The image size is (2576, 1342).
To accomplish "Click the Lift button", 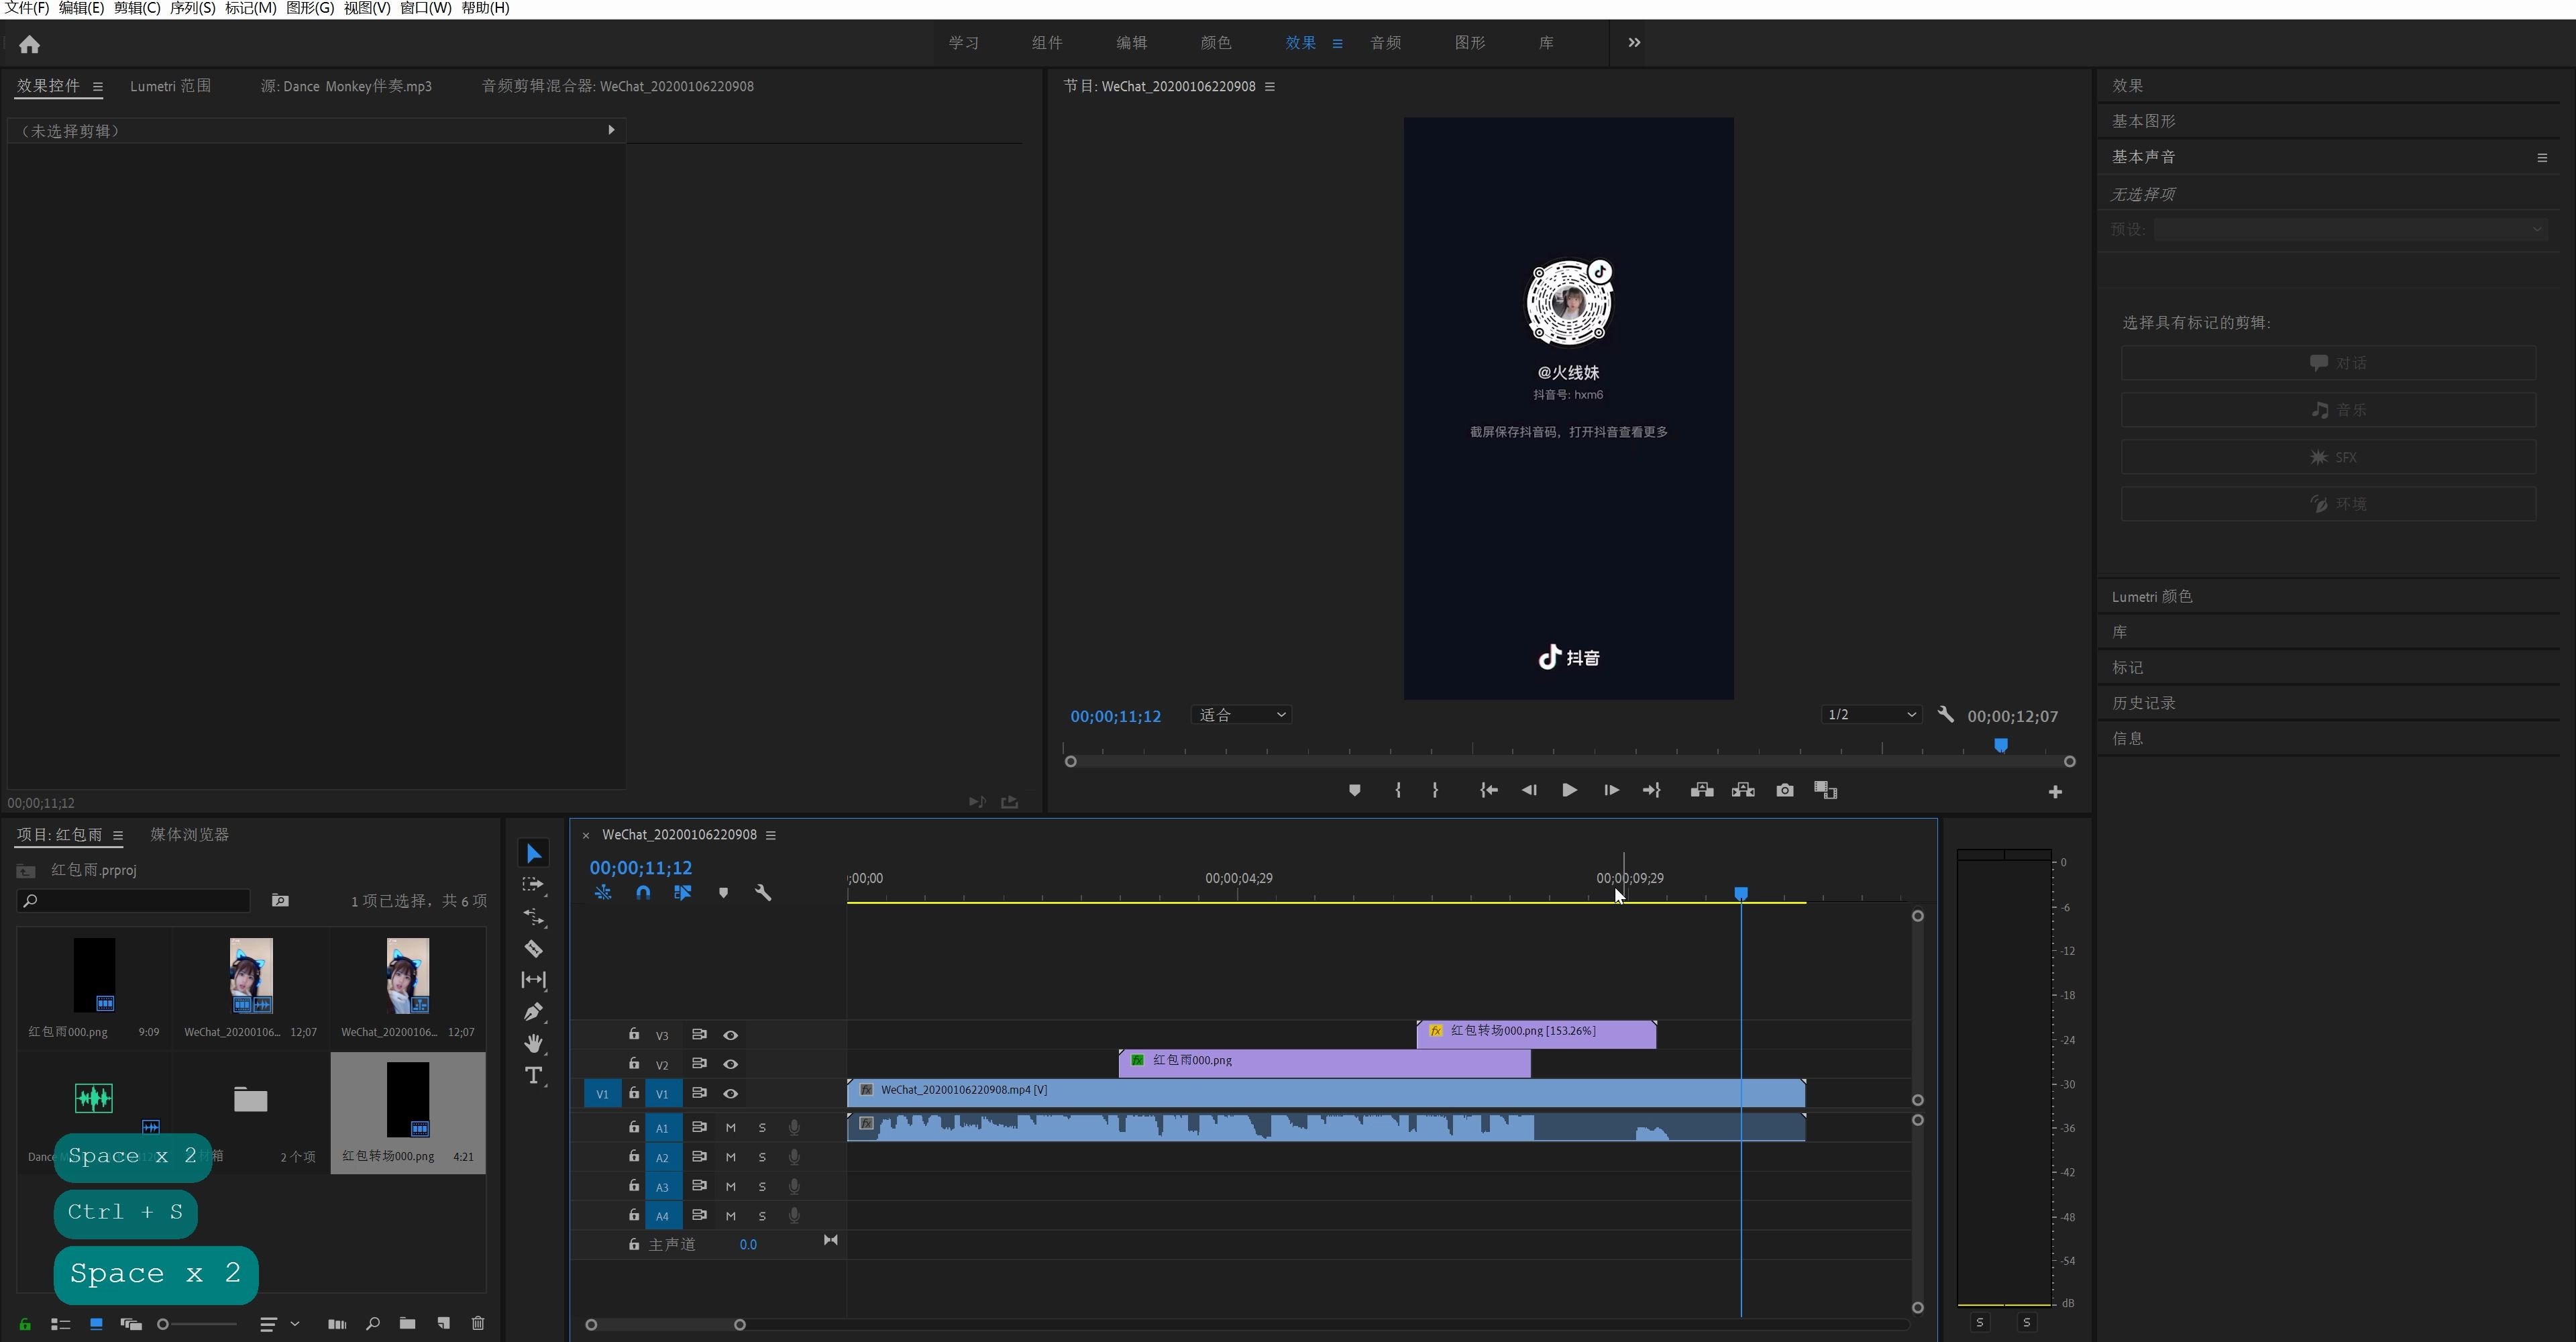I will [1701, 790].
